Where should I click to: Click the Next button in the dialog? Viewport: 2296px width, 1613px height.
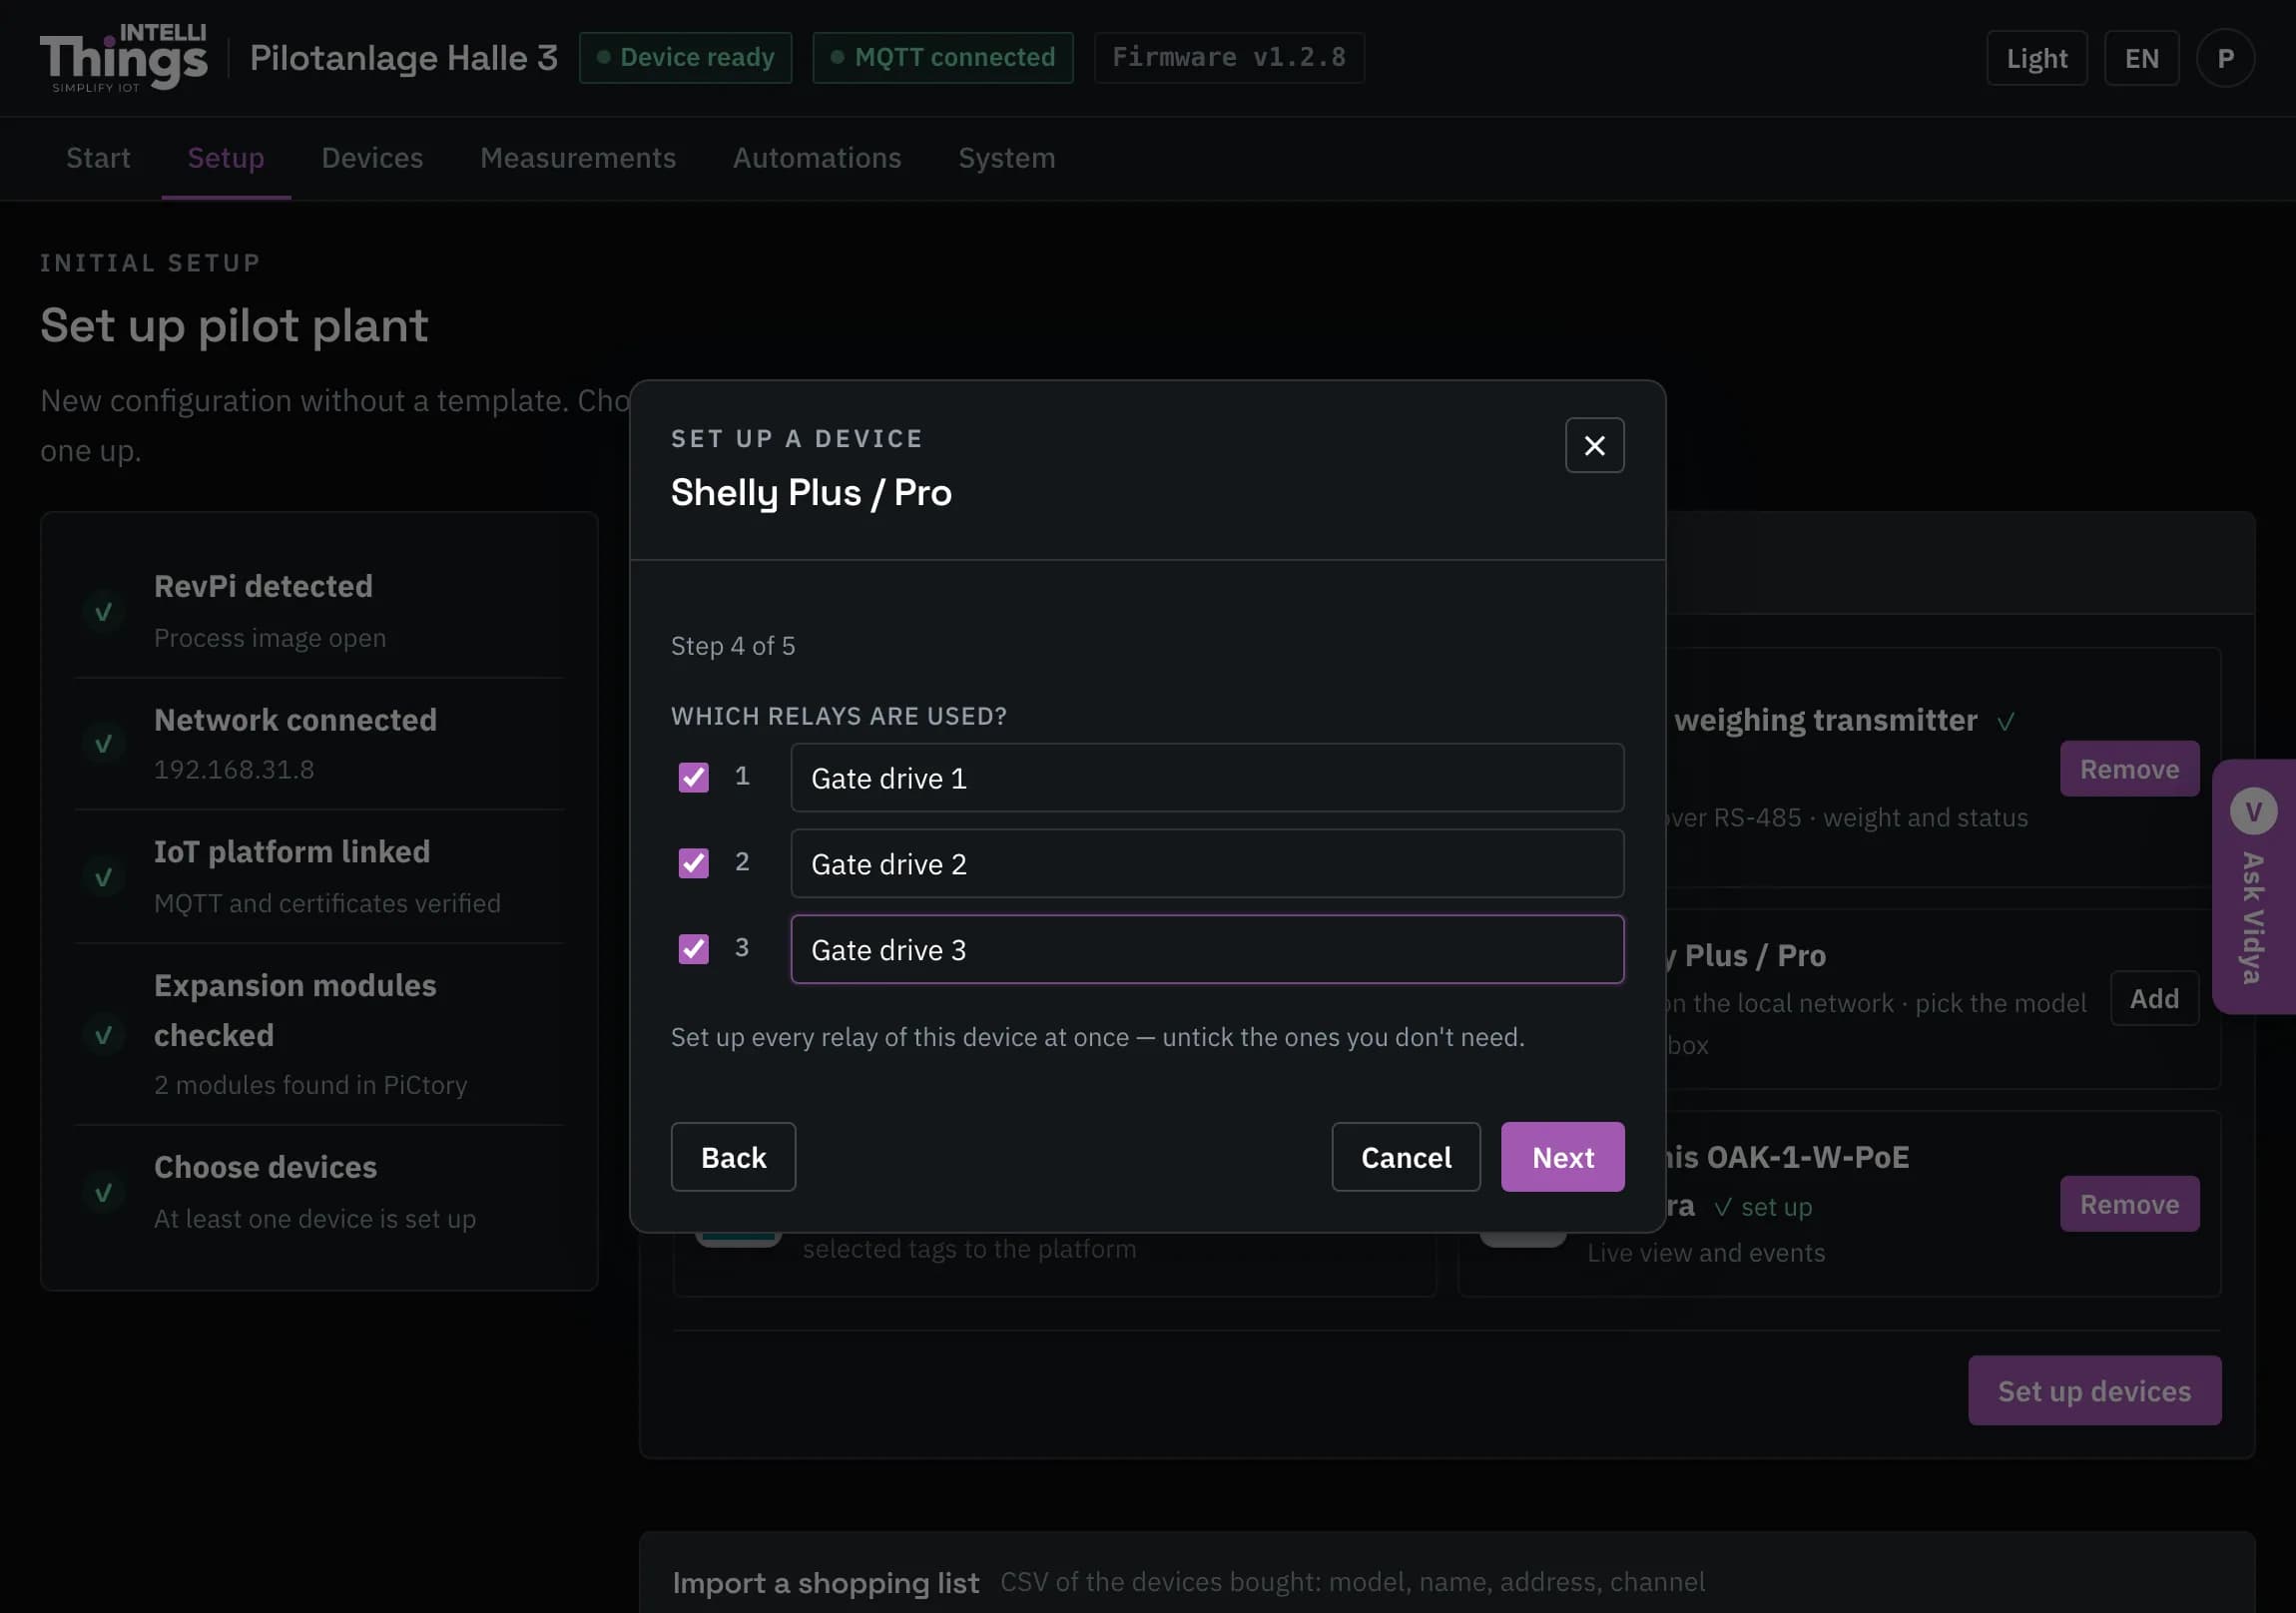pyautogui.click(x=1562, y=1157)
